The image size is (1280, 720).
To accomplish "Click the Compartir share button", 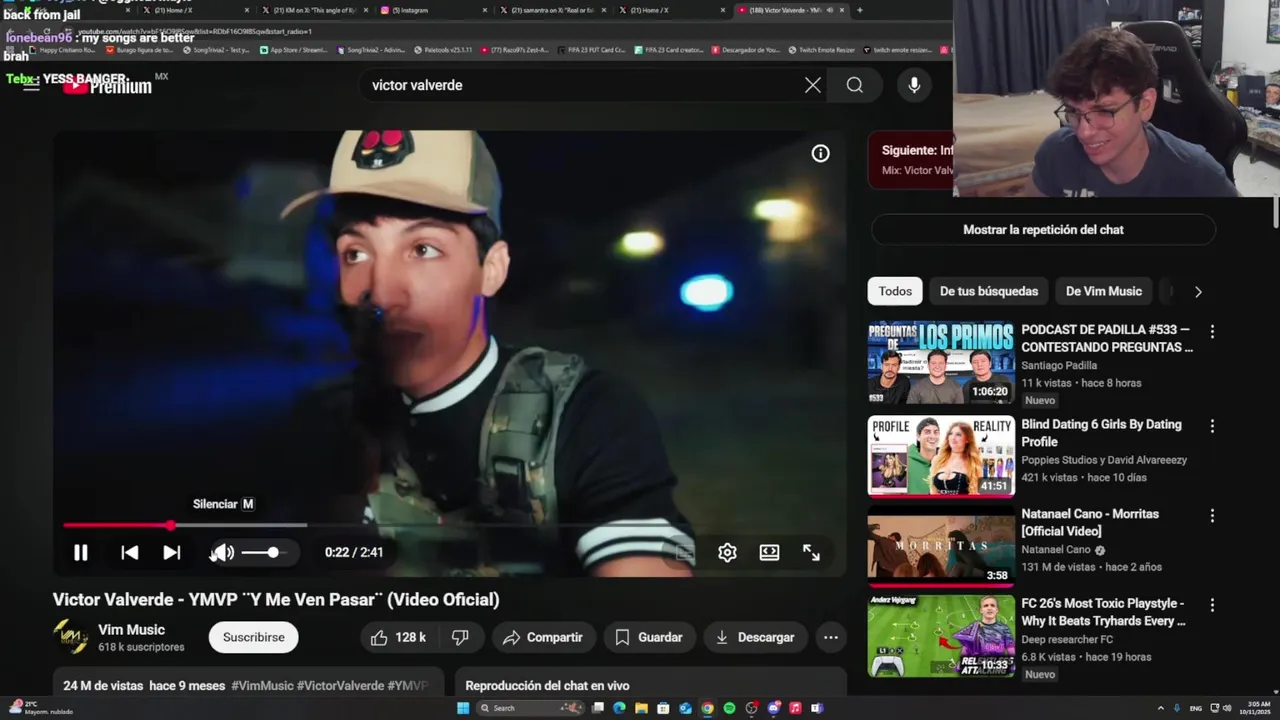I will [x=543, y=637].
